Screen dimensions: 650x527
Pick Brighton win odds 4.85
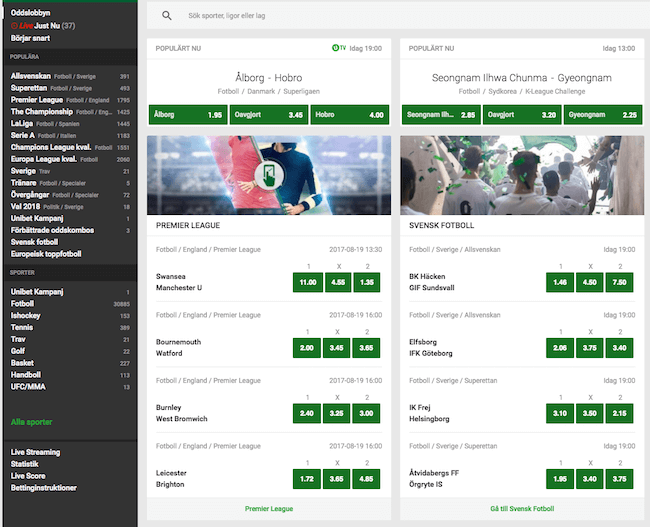(x=366, y=479)
